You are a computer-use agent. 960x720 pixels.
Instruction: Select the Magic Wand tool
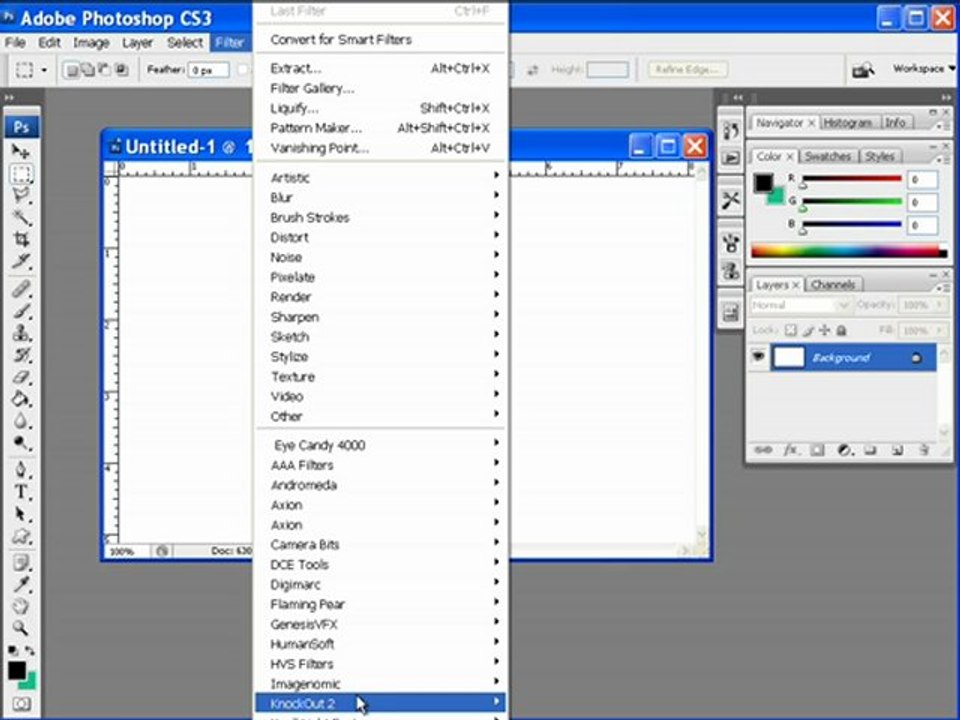click(21, 217)
